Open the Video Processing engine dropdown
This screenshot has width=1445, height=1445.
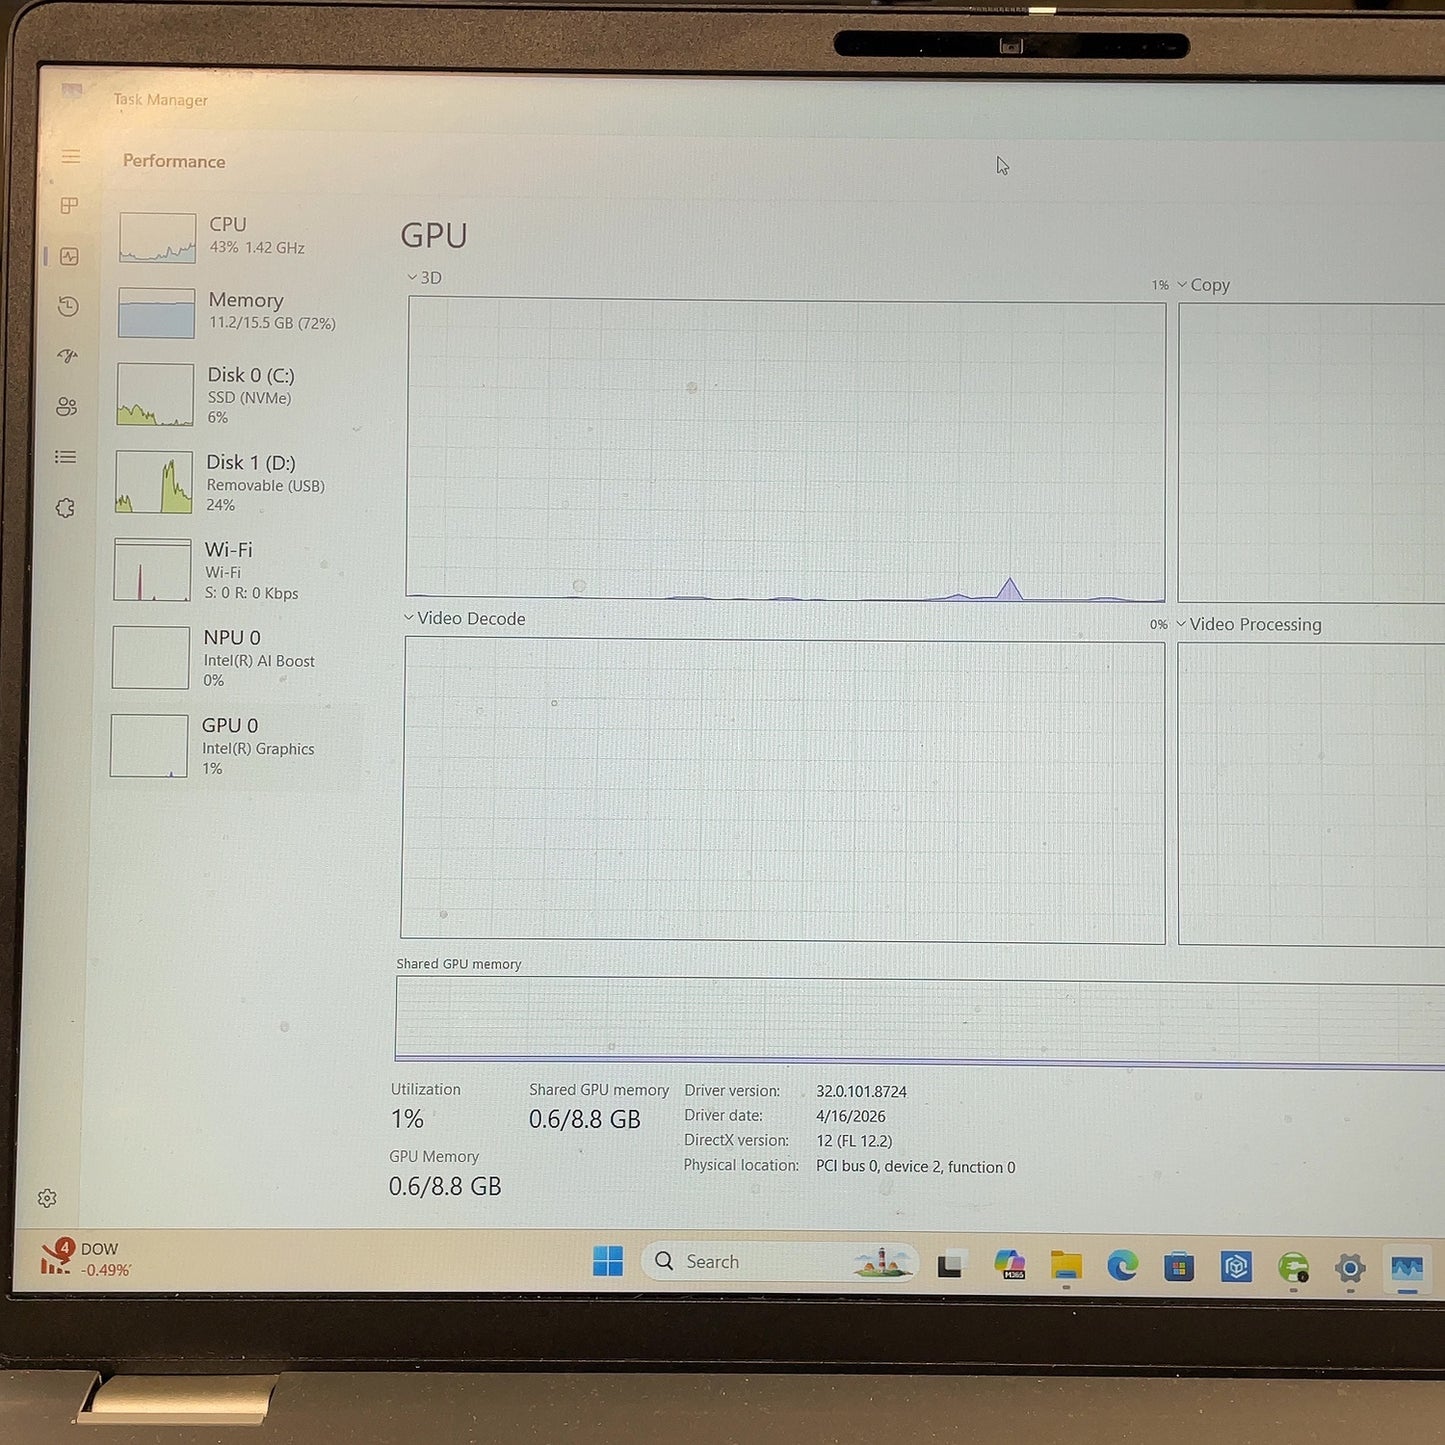[1249, 625]
